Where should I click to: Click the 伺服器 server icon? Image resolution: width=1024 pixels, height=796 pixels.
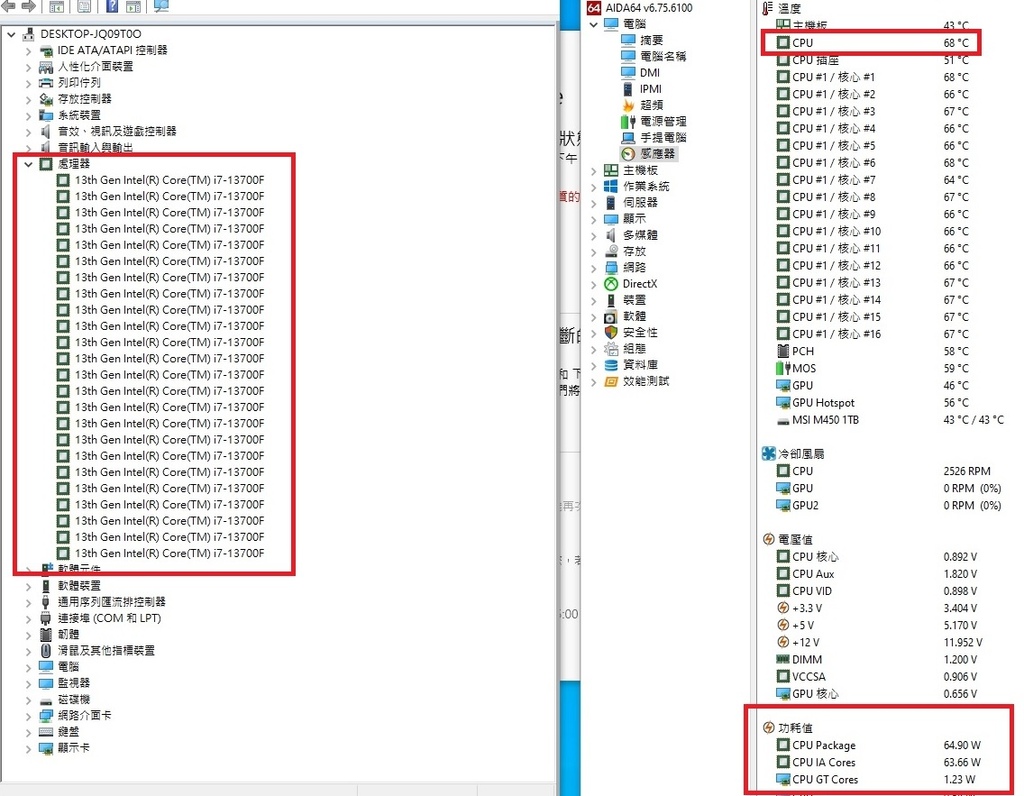click(611, 203)
